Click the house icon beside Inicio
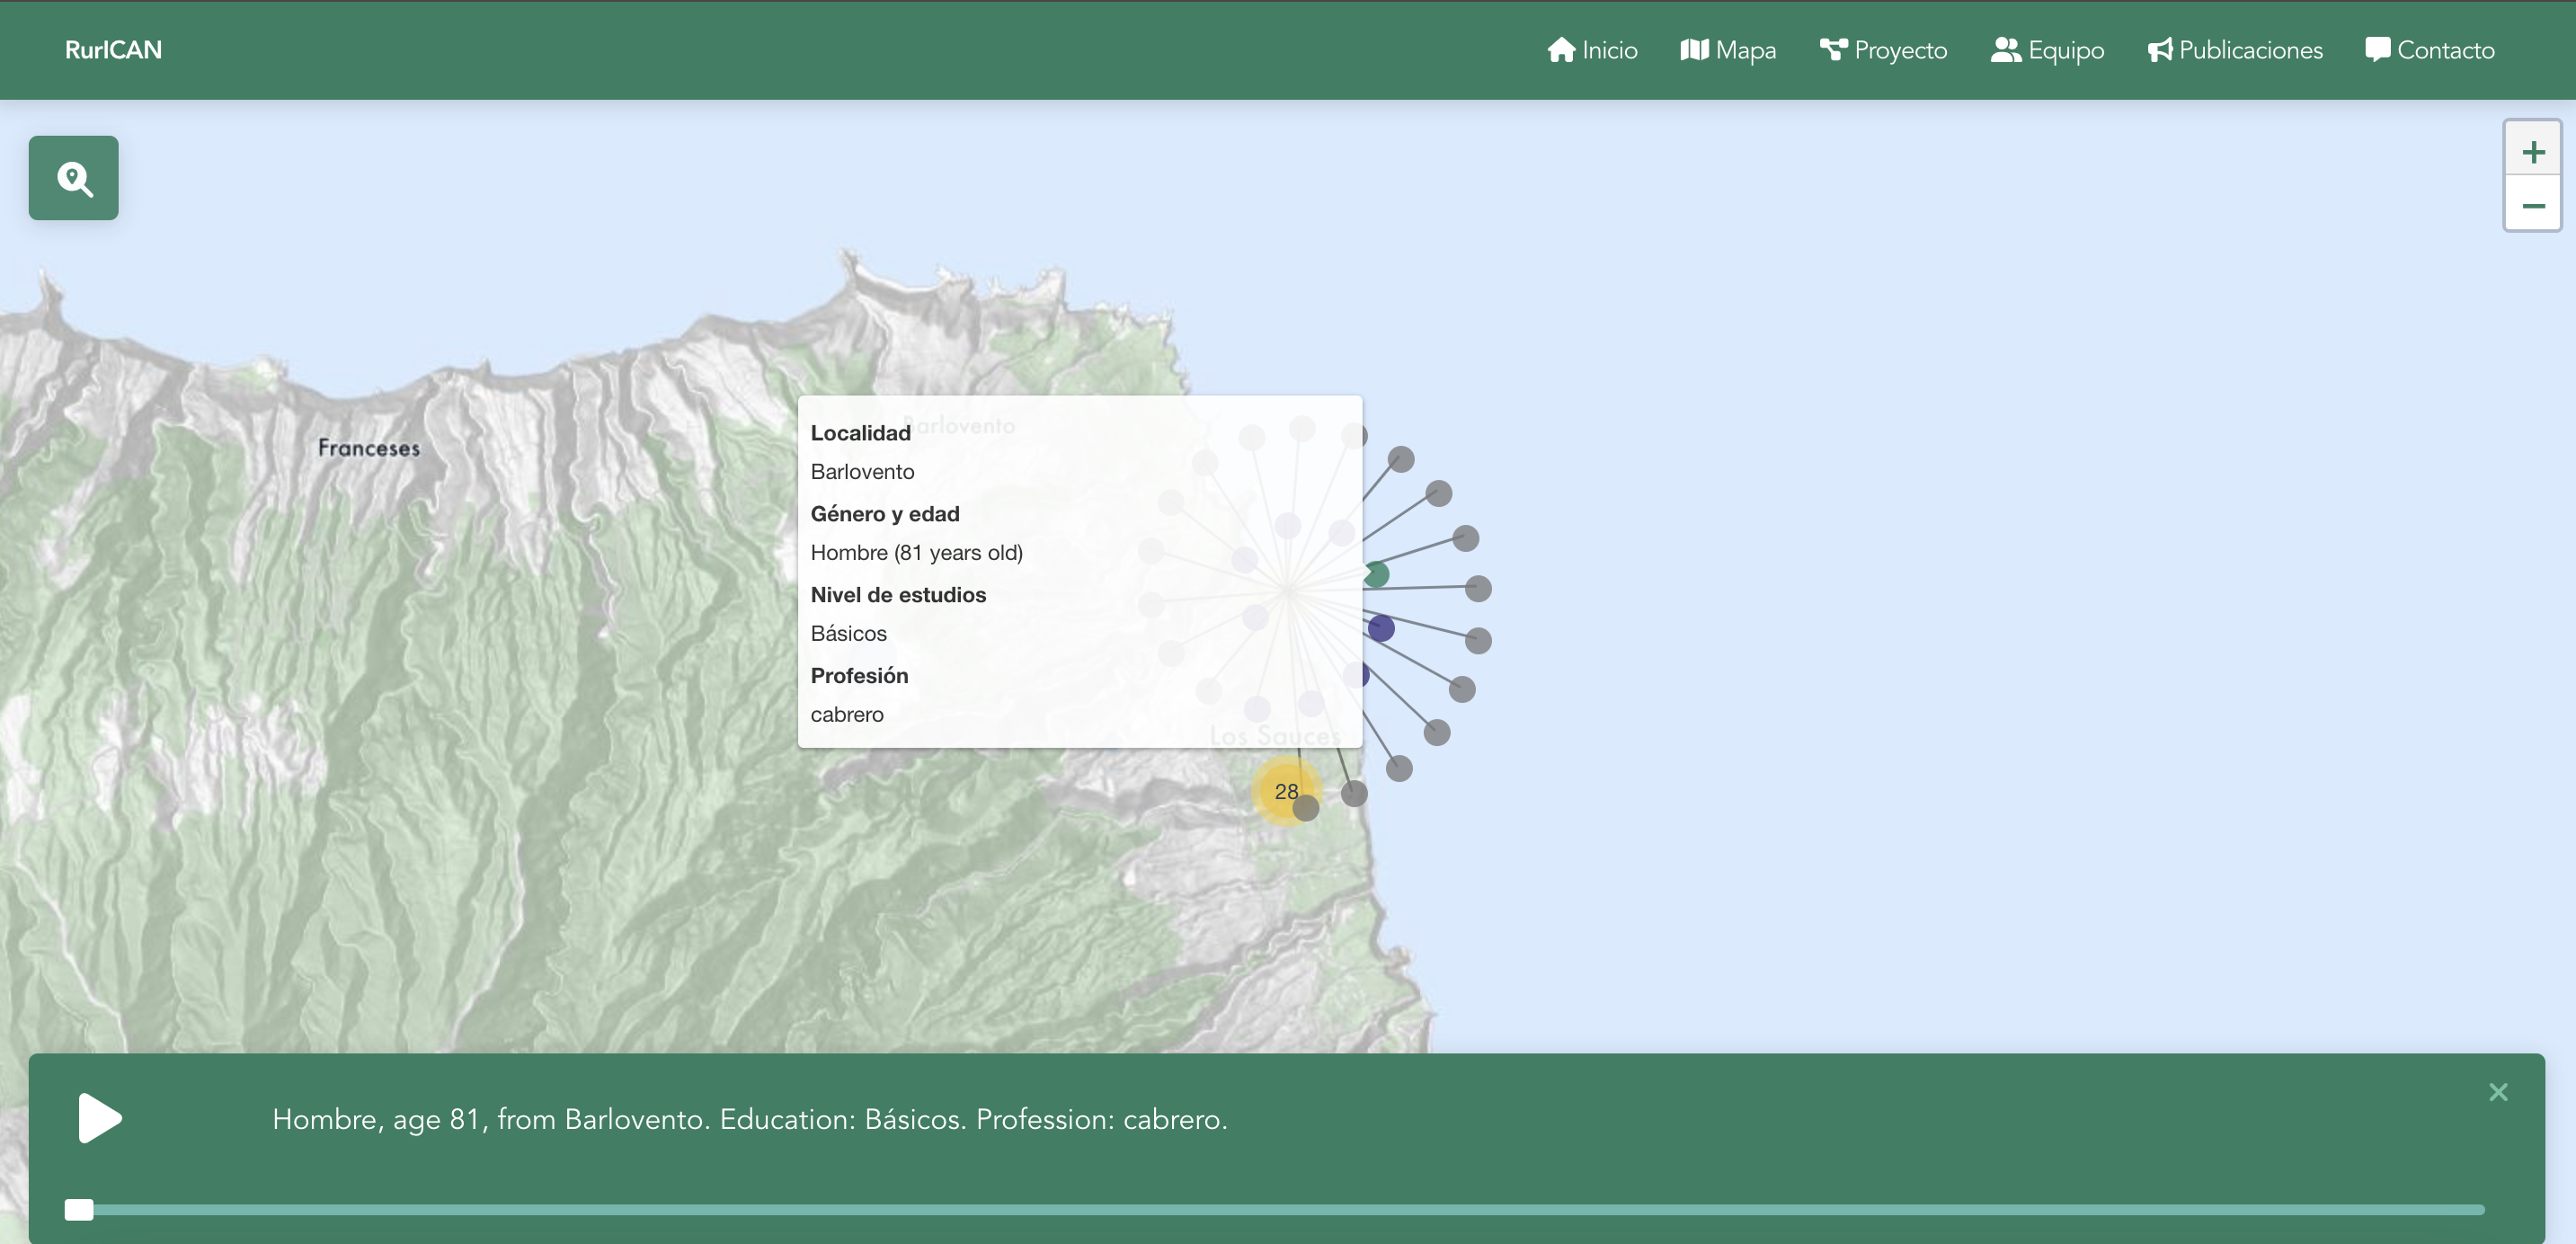Image resolution: width=2576 pixels, height=1244 pixels. click(1561, 50)
